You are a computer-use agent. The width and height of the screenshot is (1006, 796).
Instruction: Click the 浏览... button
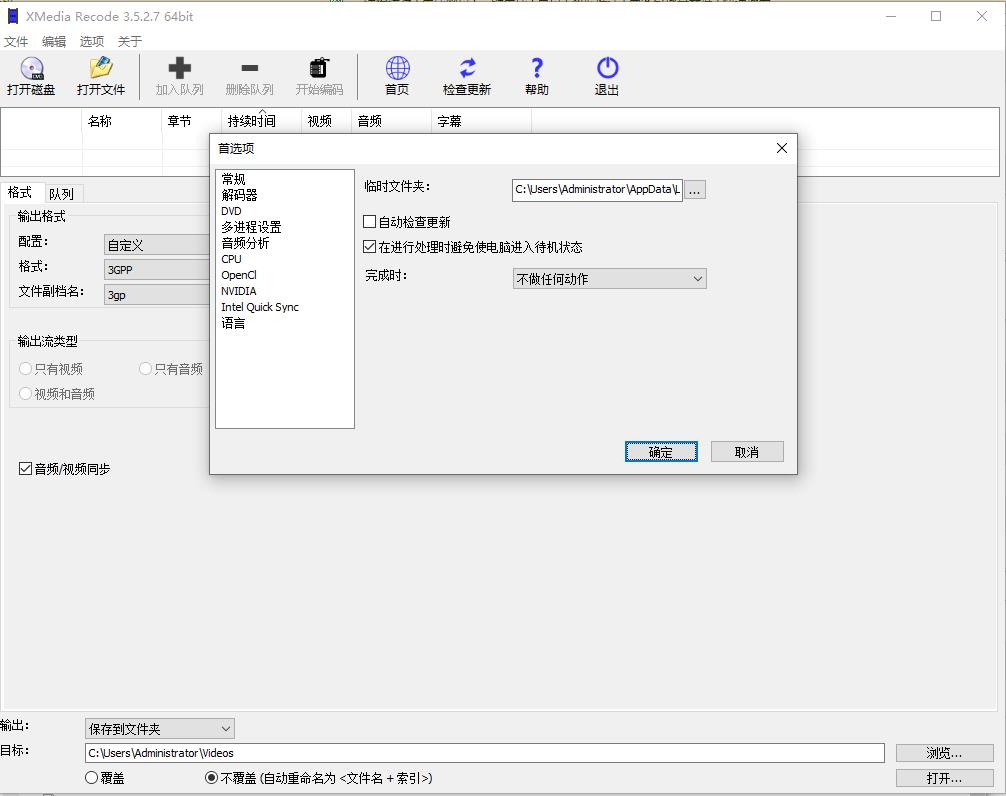[x=944, y=752]
